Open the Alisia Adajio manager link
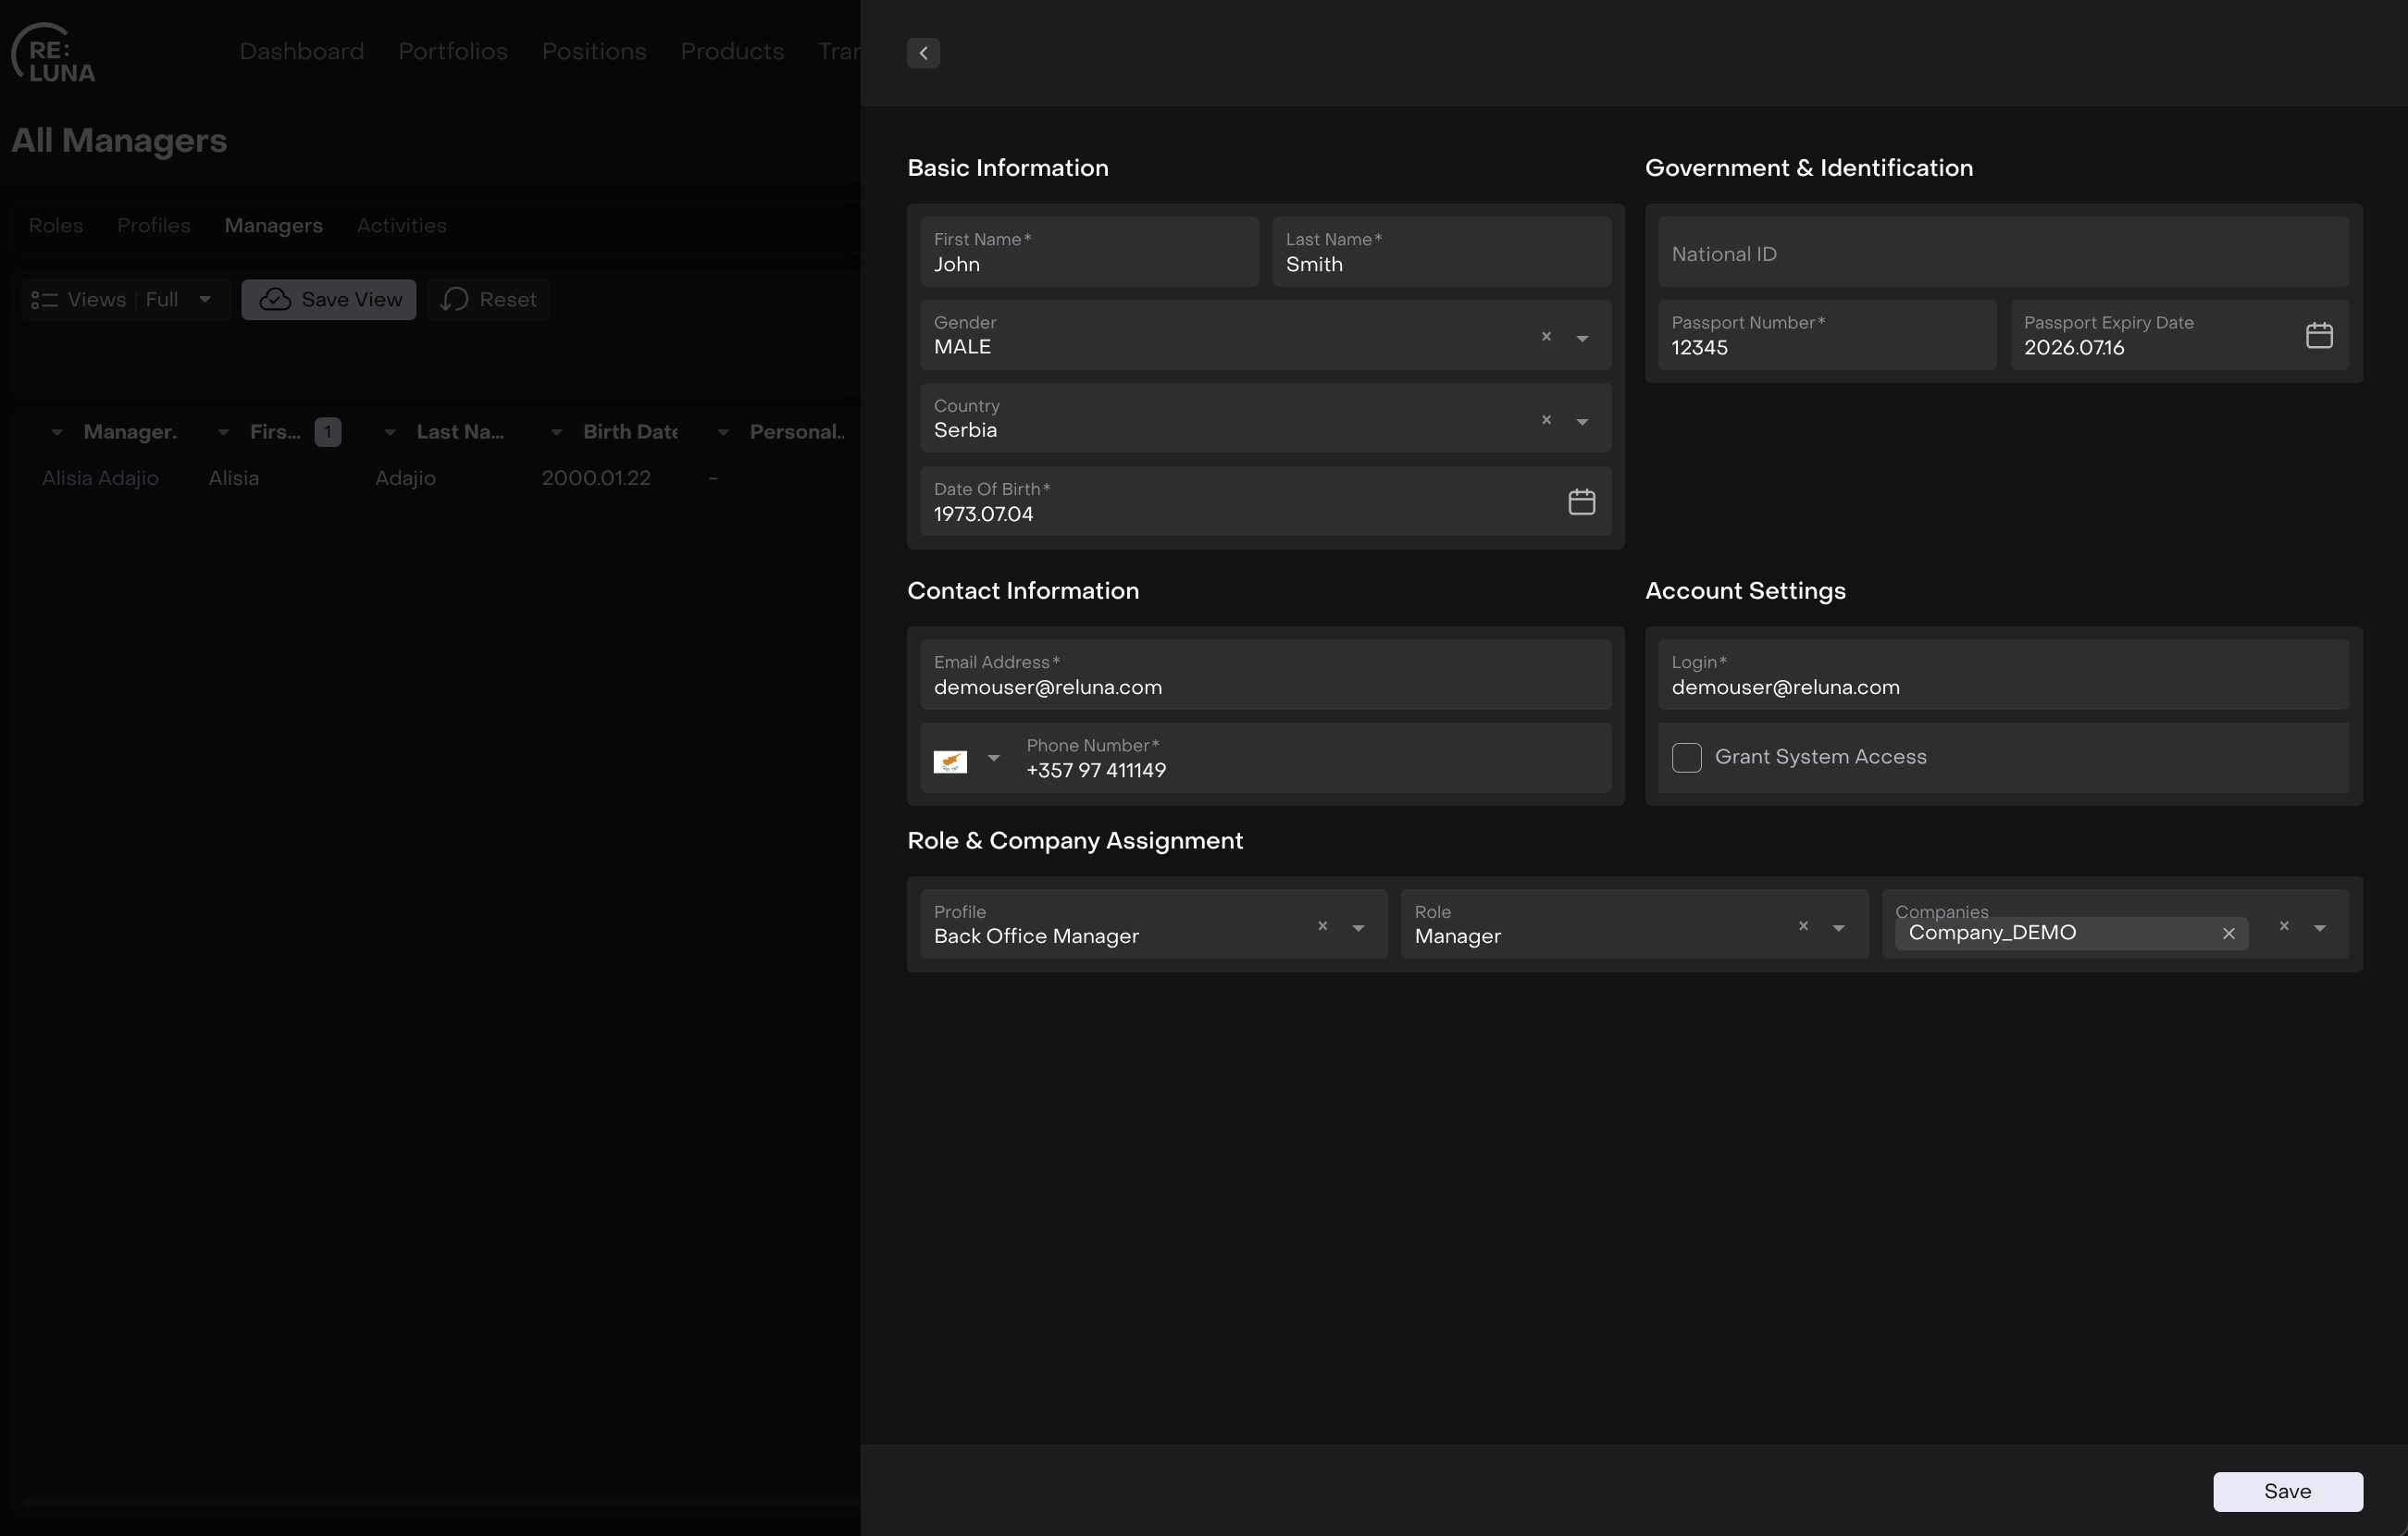Image resolution: width=2408 pixels, height=1536 pixels. pos(100,479)
